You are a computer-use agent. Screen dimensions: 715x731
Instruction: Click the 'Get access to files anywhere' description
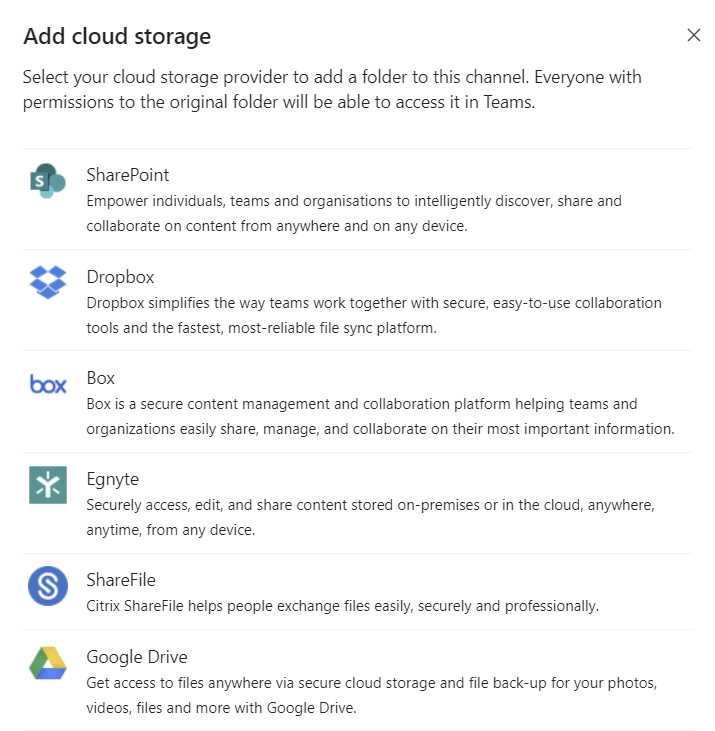pos(371,695)
